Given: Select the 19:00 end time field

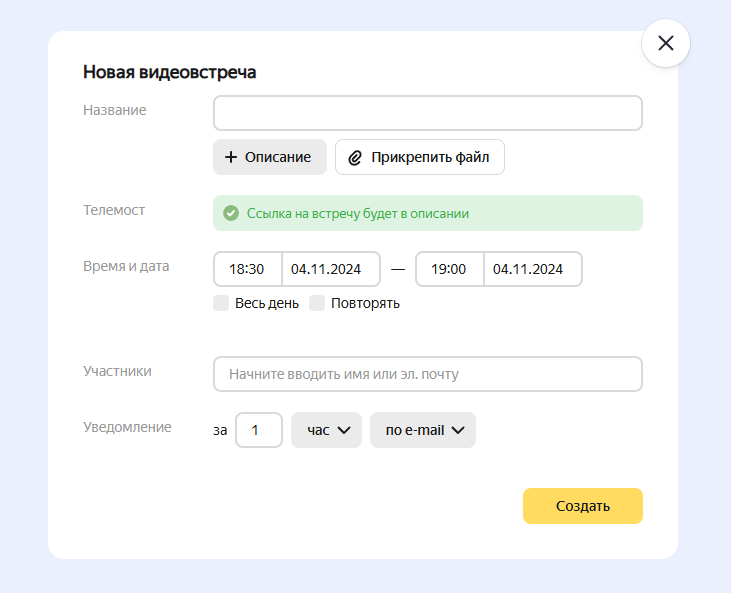Looking at the screenshot, I should [x=449, y=269].
